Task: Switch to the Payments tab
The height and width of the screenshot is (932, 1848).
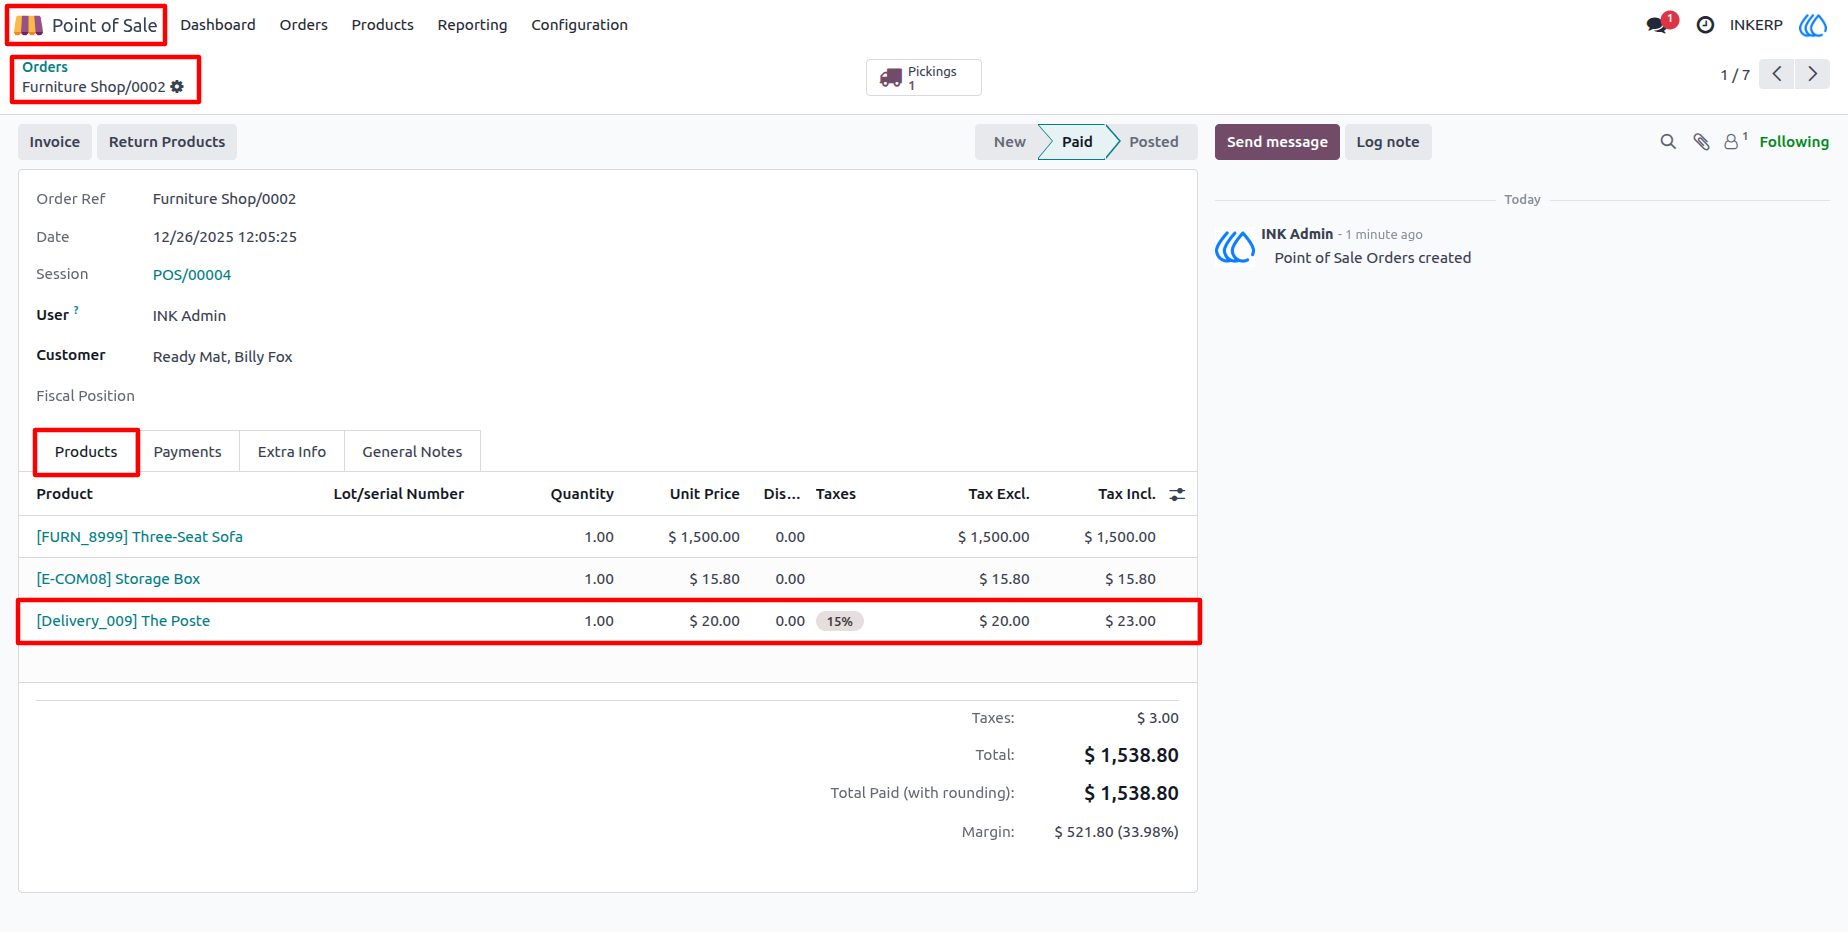Action: tap(188, 452)
